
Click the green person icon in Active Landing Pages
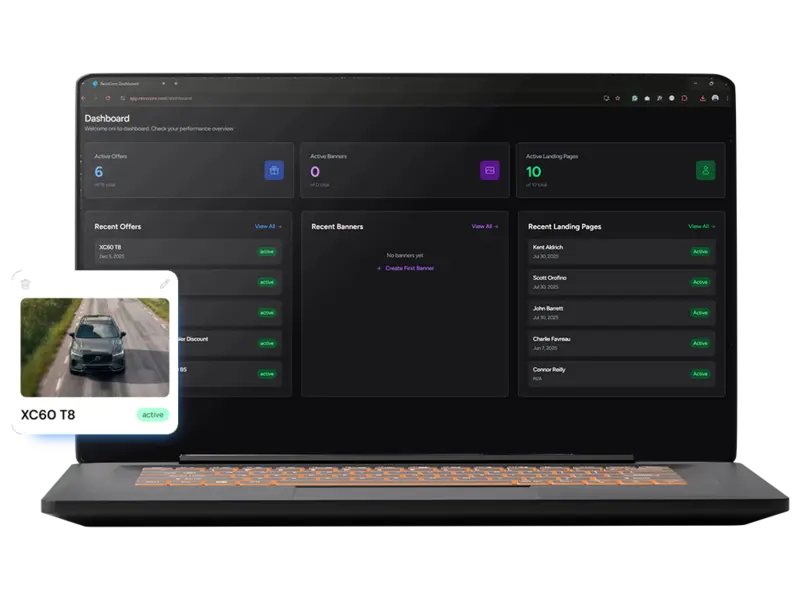[x=705, y=171]
